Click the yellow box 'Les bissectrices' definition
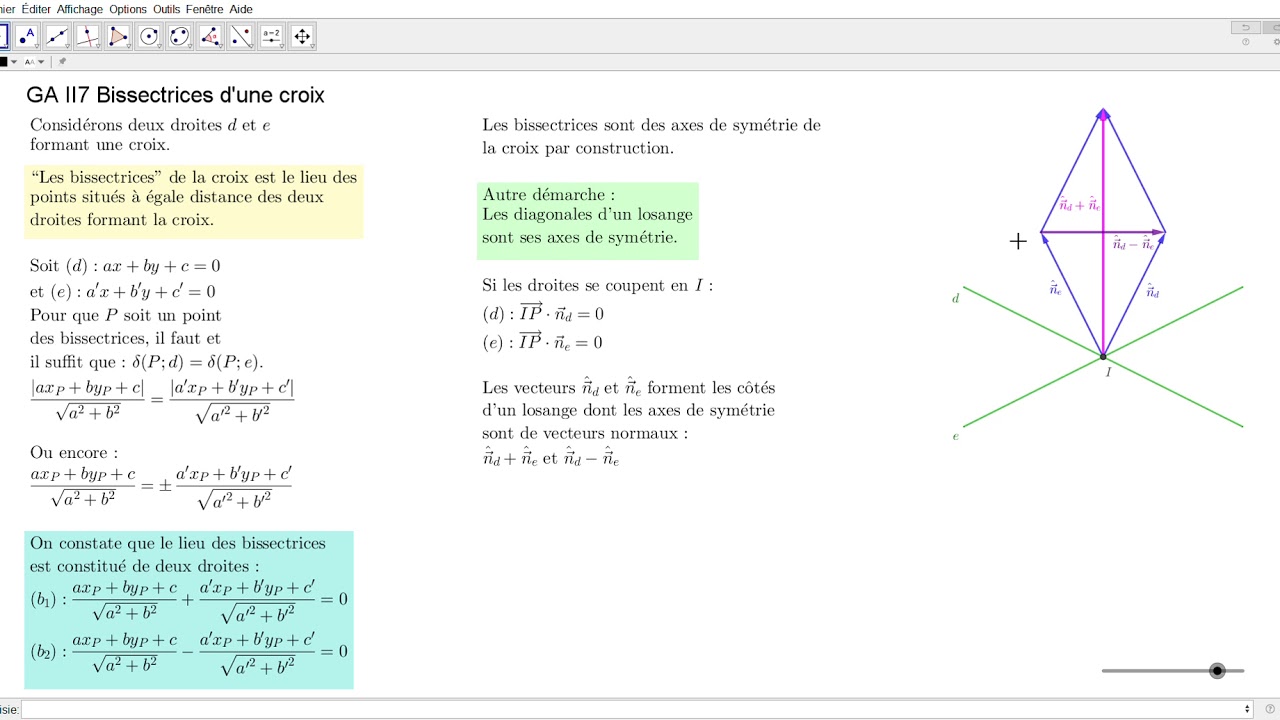The height and width of the screenshot is (720, 1280). [x=194, y=201]
